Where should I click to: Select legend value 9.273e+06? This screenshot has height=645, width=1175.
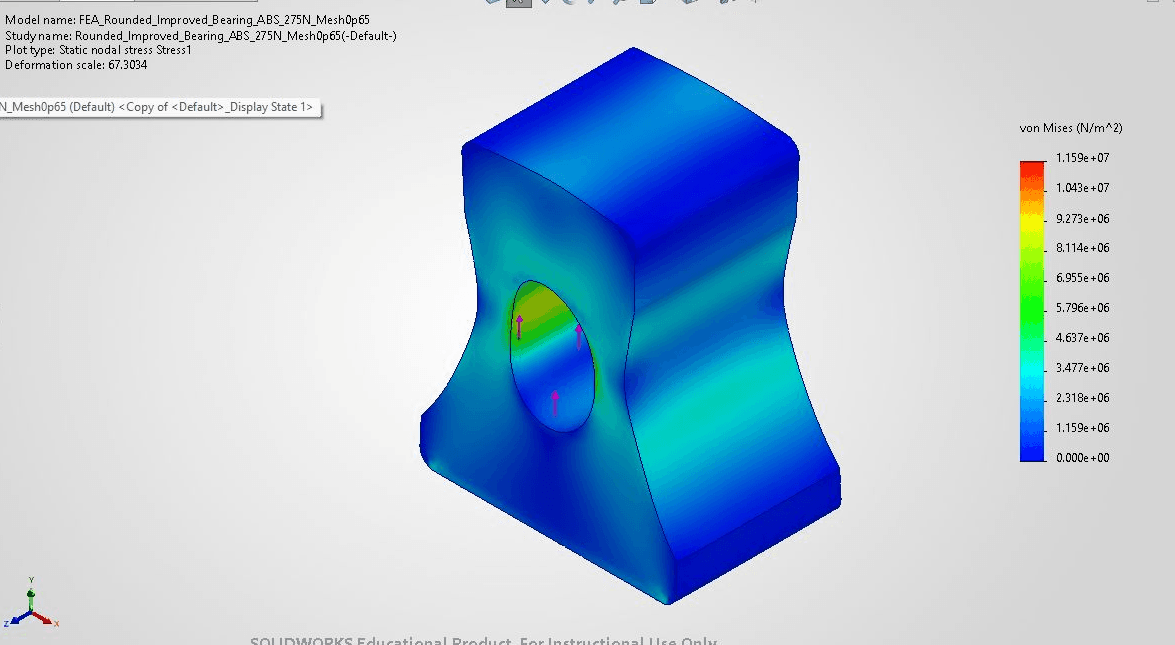point(1082,218)
